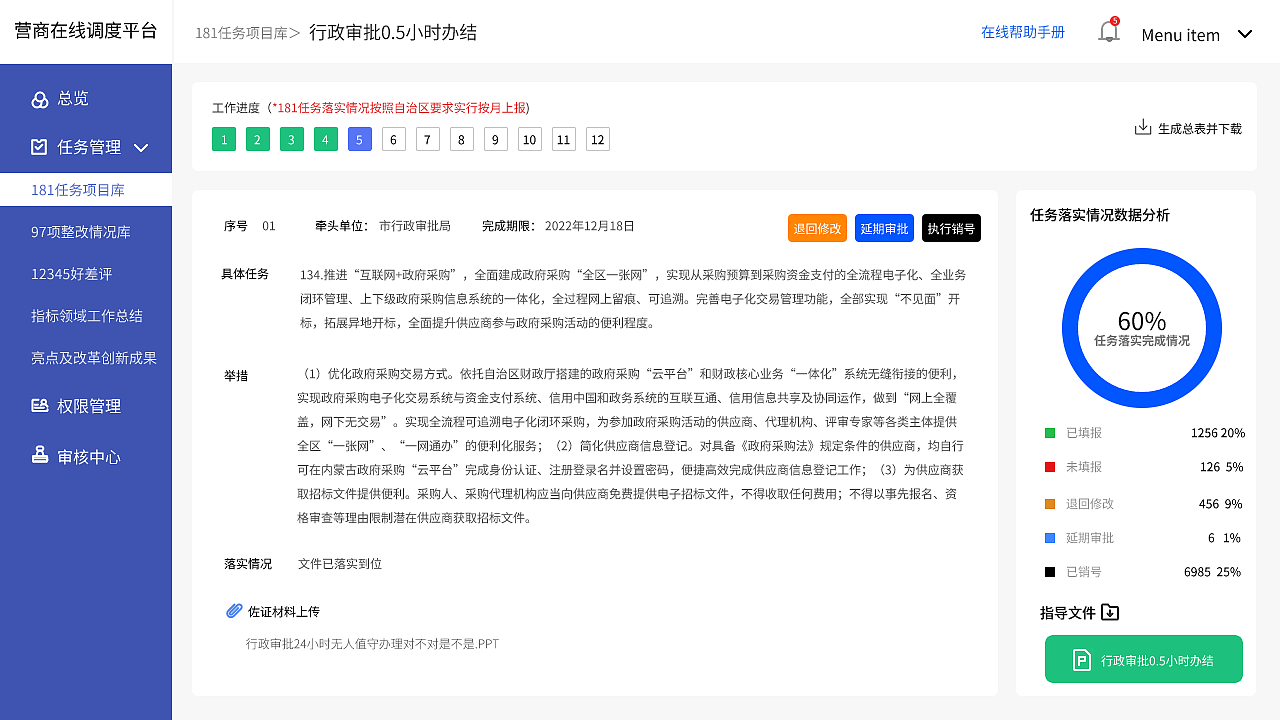Select month 2 in work progress
Image resolution: width=1280 pixels, height=720 pixels.
[258, 139]
